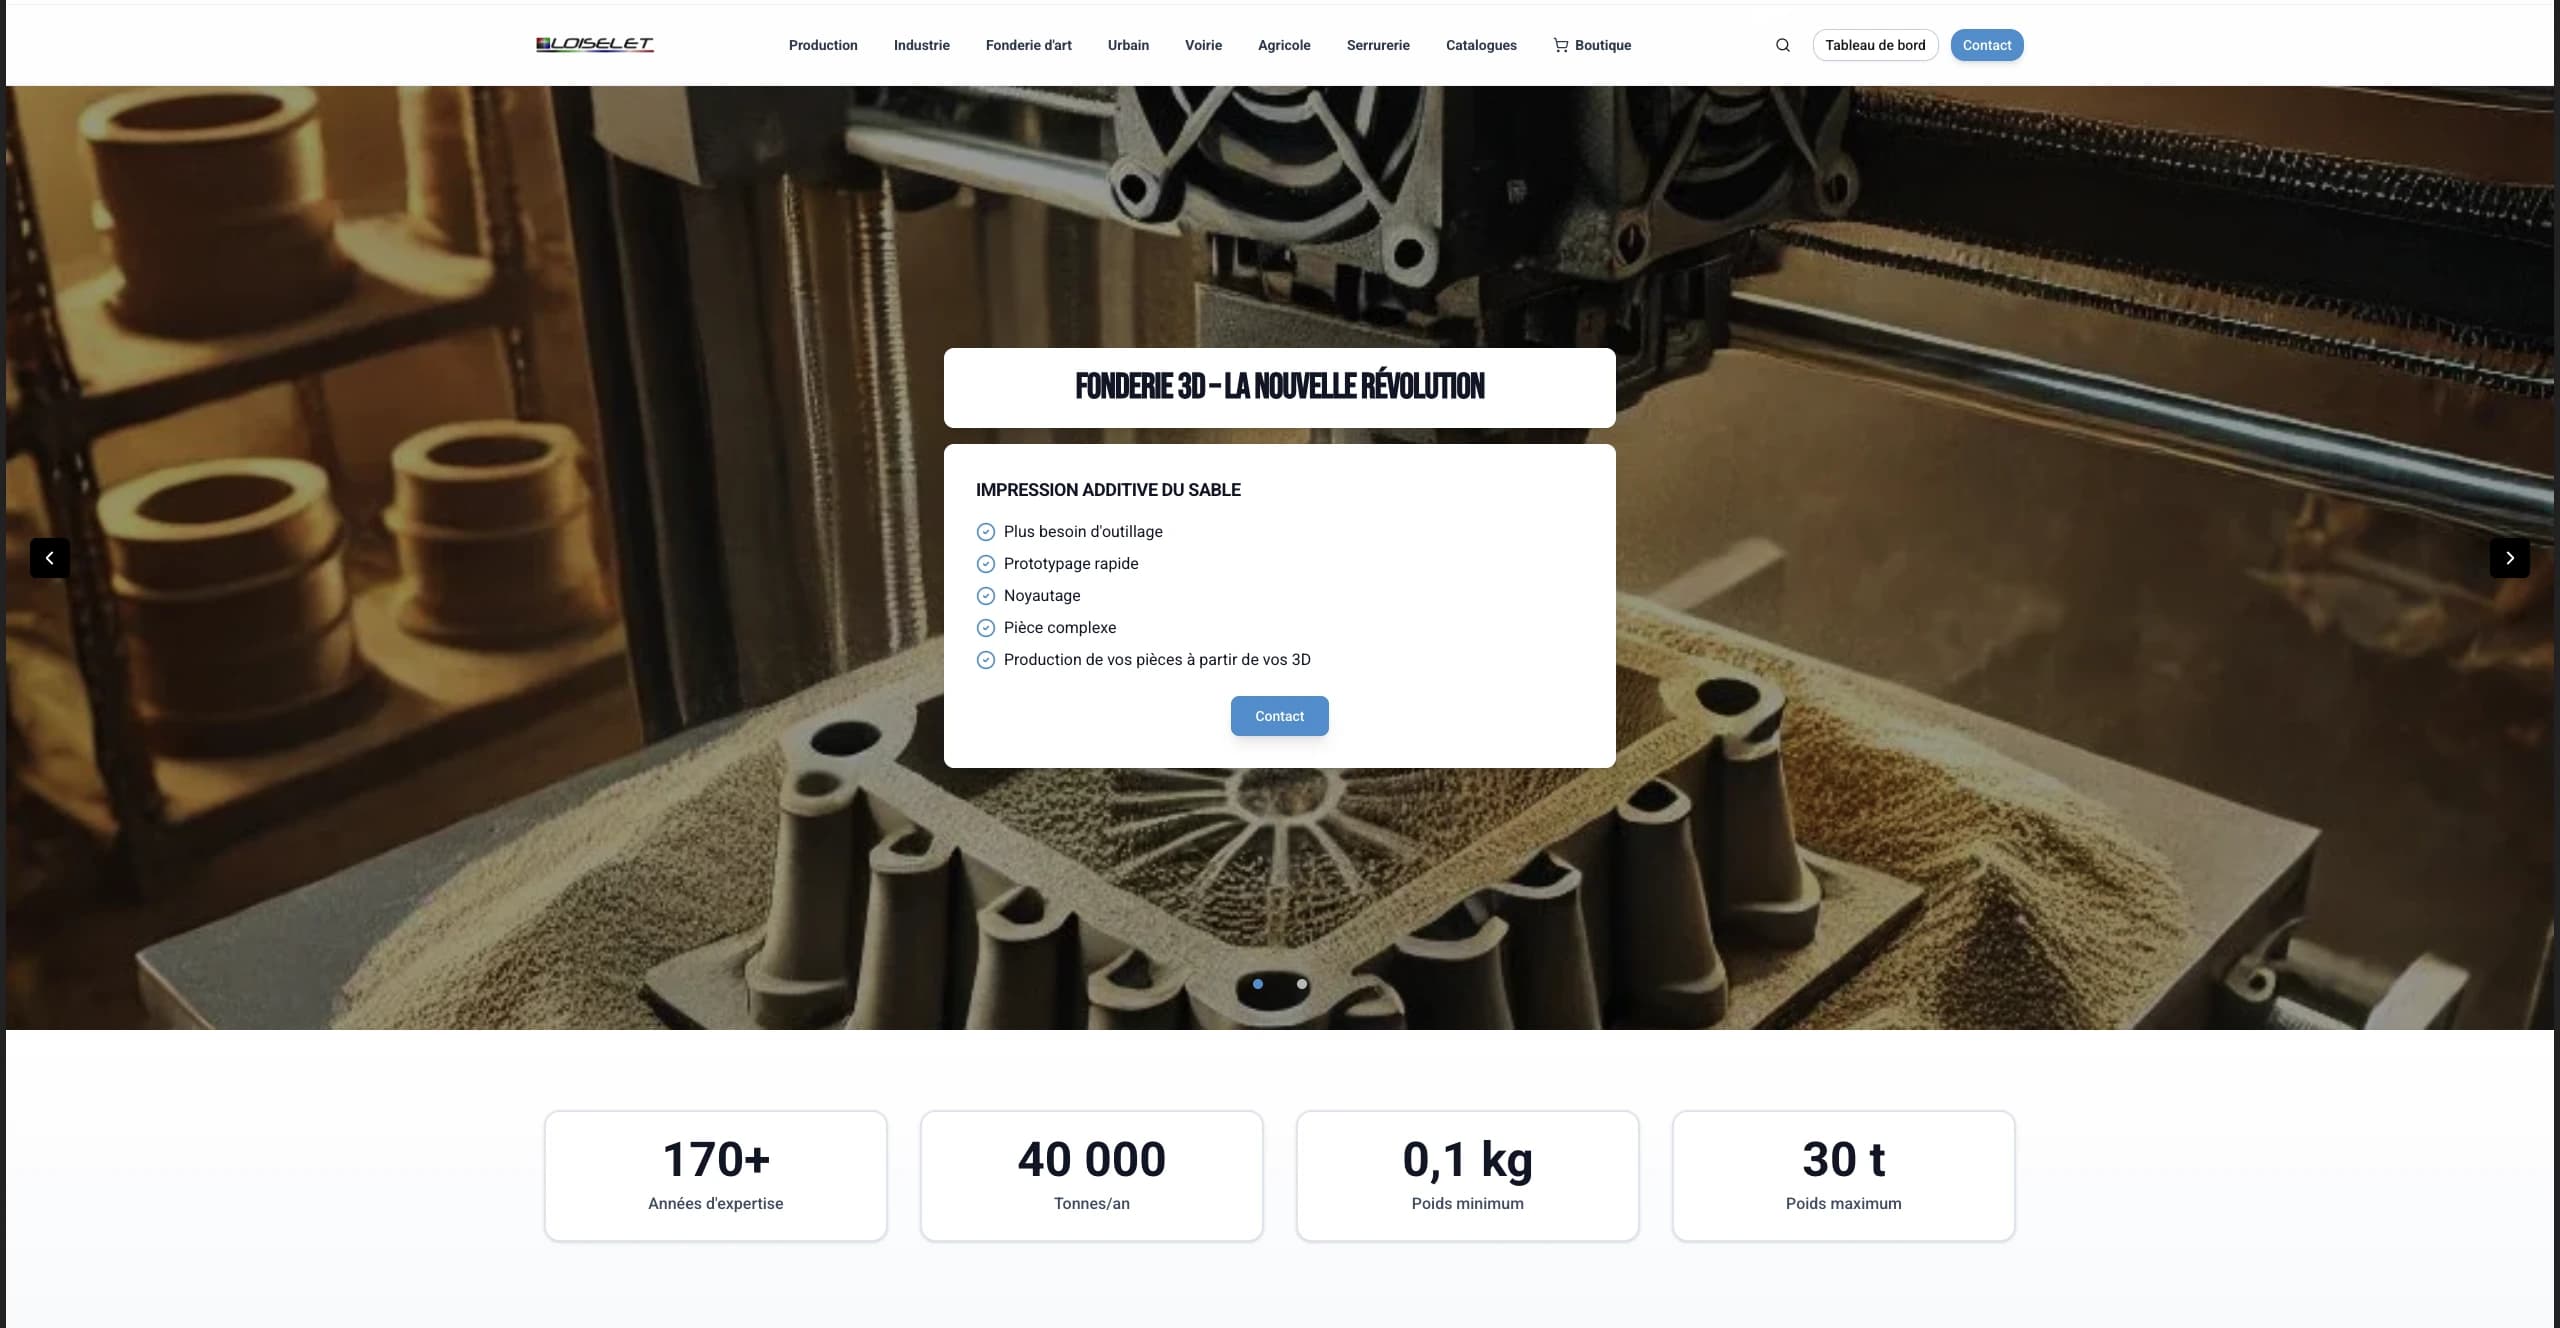Select the second carousel dot indicator
Screen dimensions: 2560x1328
[1302, 984]
